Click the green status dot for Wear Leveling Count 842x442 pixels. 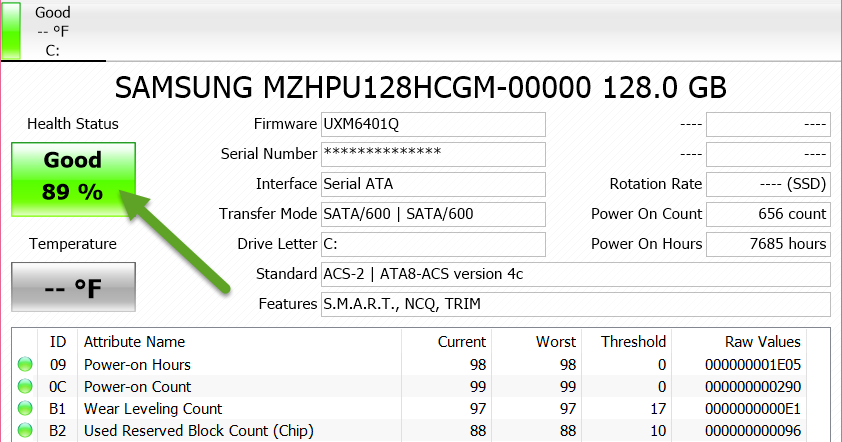point(25,409)
